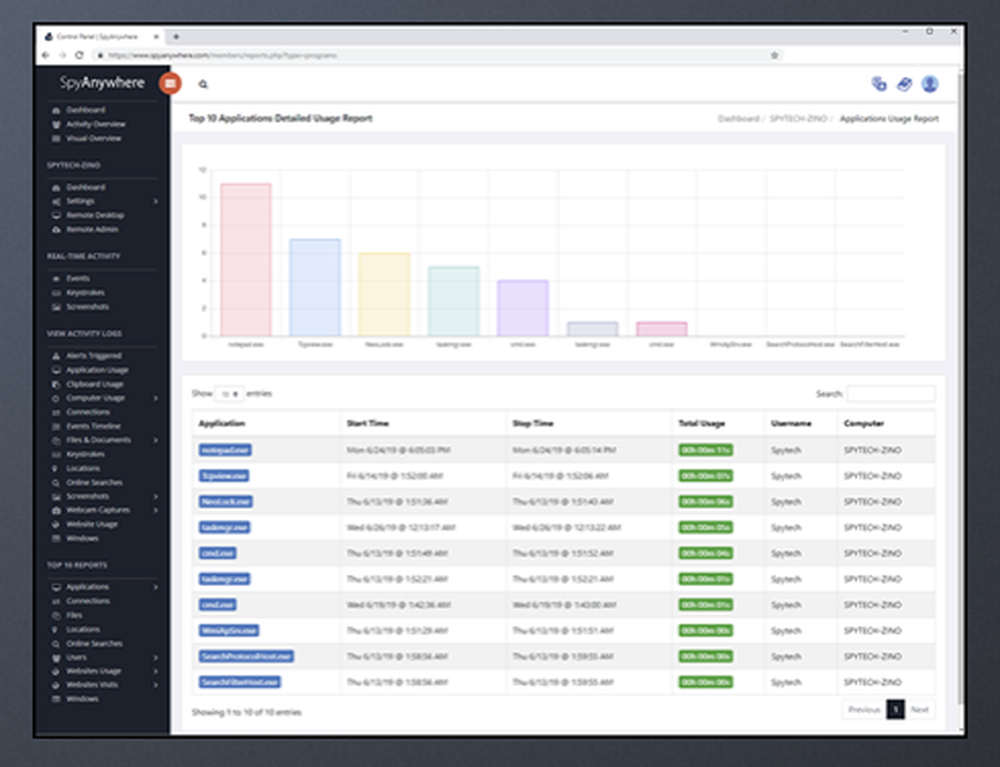Focus the table Search input field
Viewport: 1000px width, 767px height.
[x=891, y=394]
